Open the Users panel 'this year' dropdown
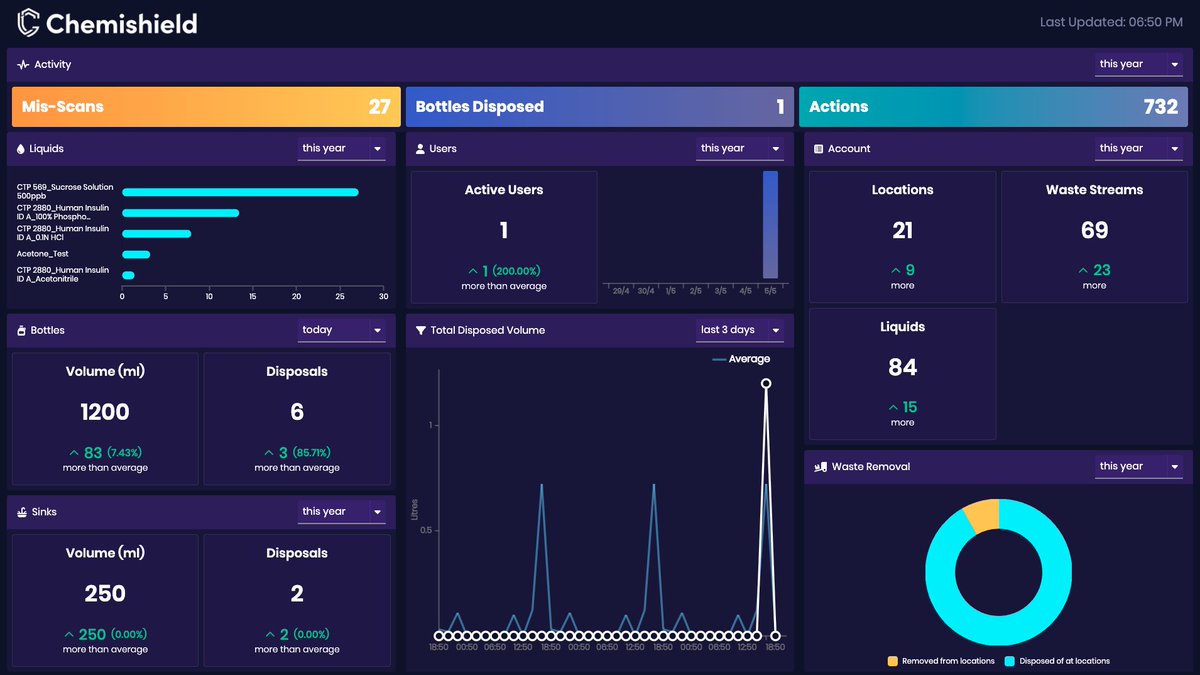This screenshot has height=675, width=1200. tap(740, 148)
